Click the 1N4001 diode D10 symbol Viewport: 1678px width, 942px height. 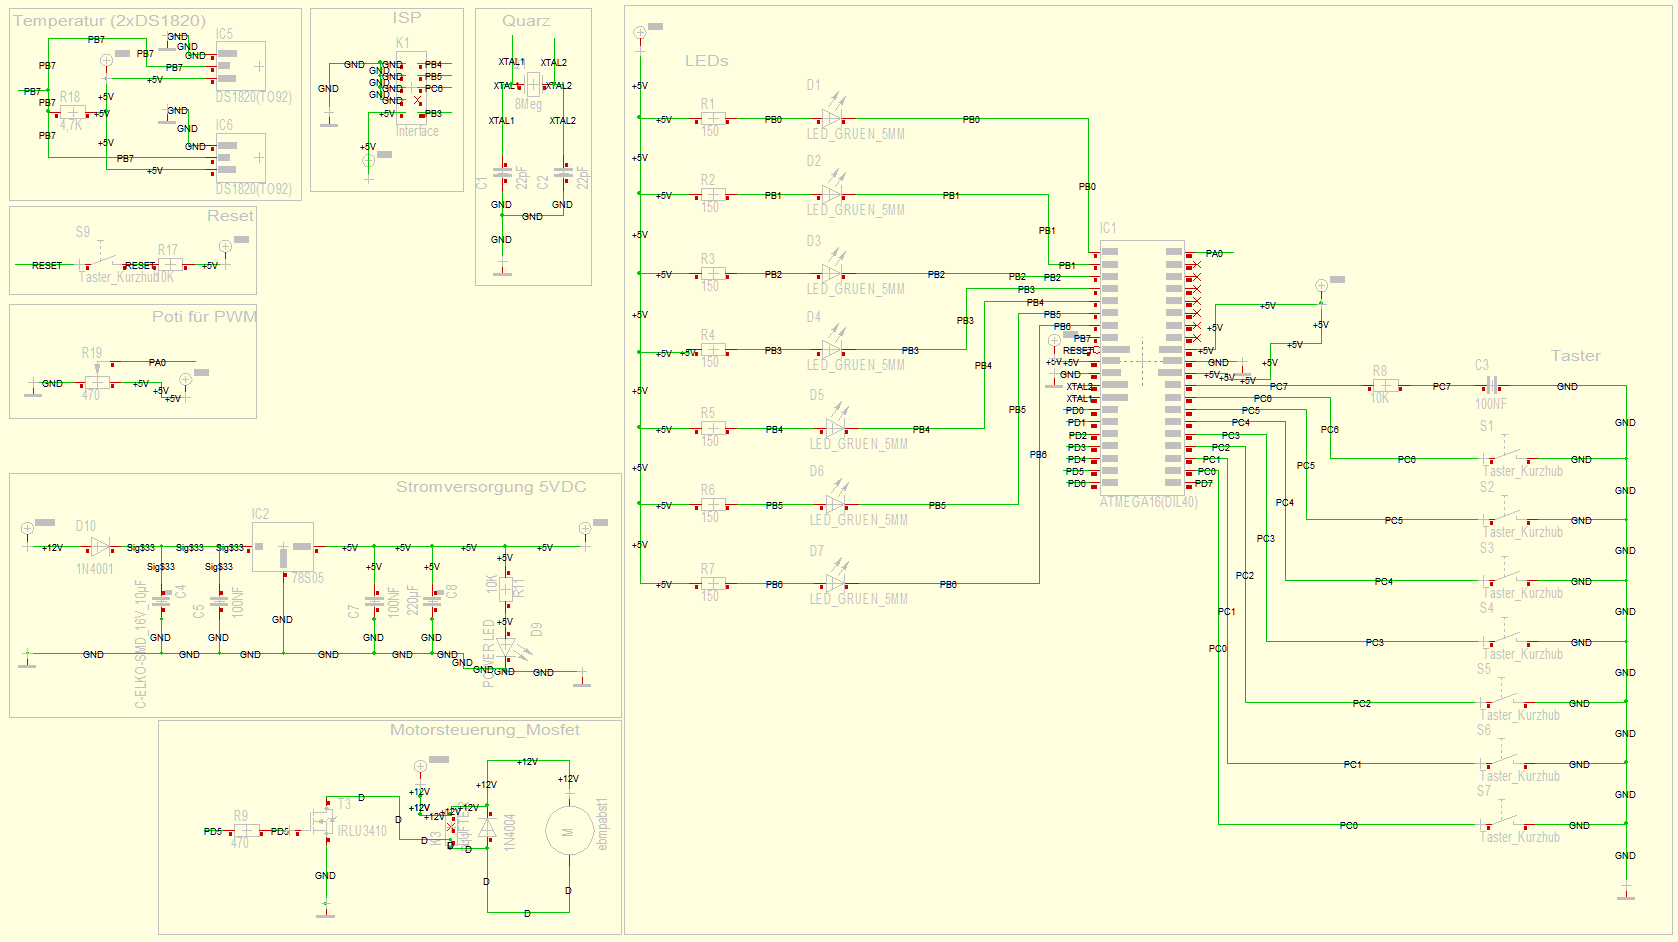click(100, 547)
